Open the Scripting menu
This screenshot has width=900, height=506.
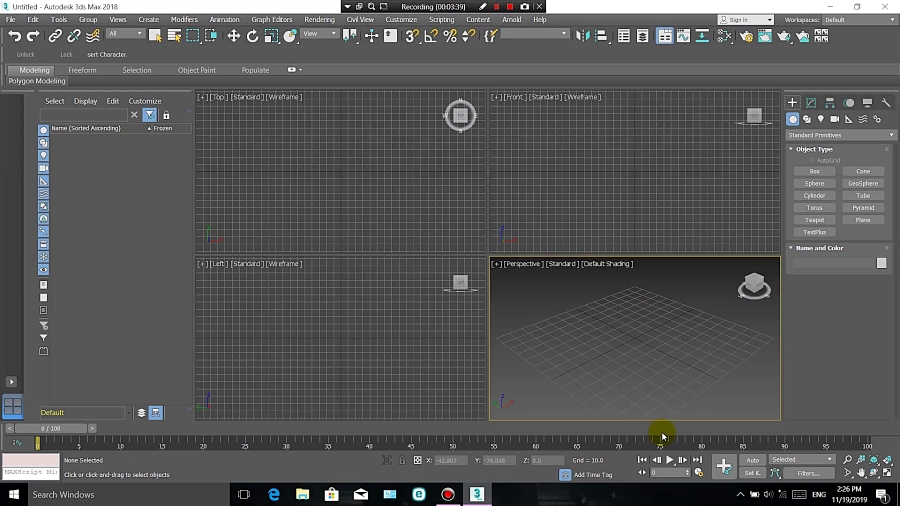click(441, 20)
